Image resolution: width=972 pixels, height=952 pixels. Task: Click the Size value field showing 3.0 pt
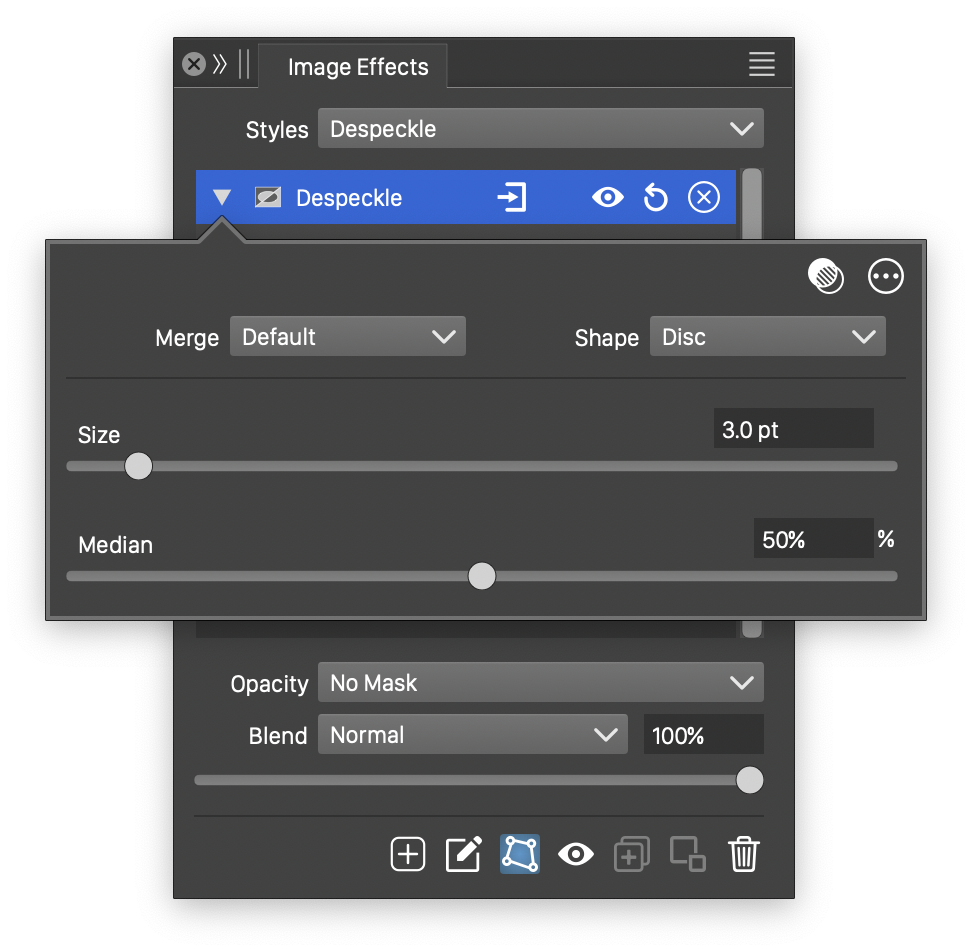coord(793,430)
